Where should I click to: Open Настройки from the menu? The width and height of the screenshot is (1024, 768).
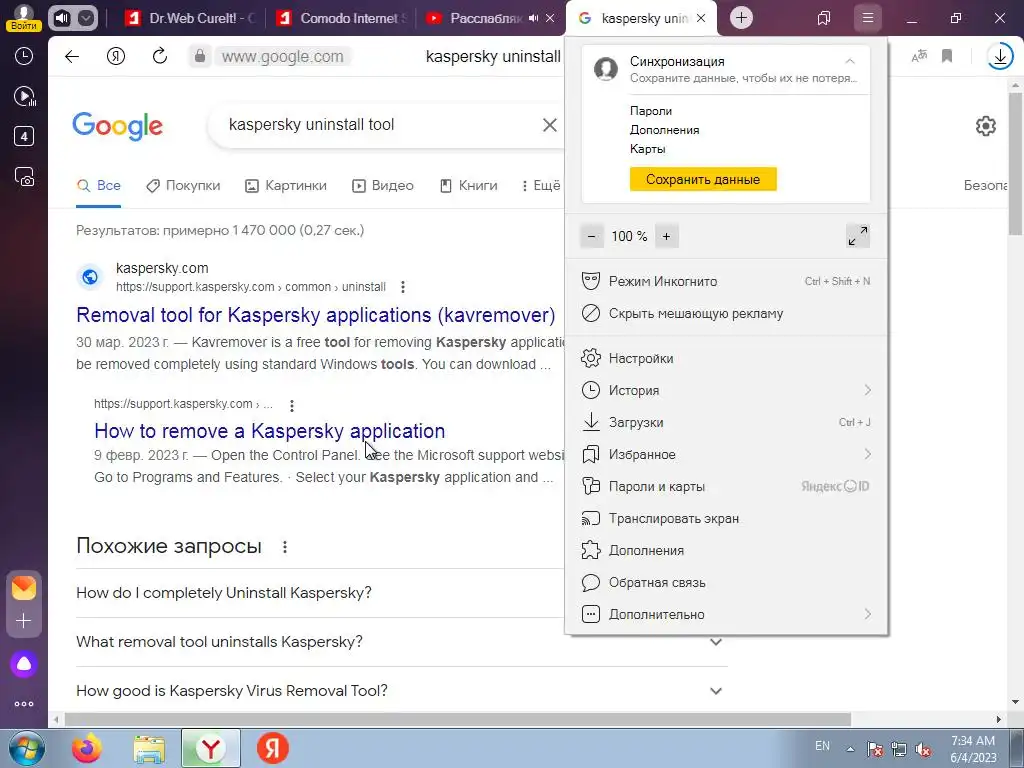pyautogui.click(x=726, y=359)
